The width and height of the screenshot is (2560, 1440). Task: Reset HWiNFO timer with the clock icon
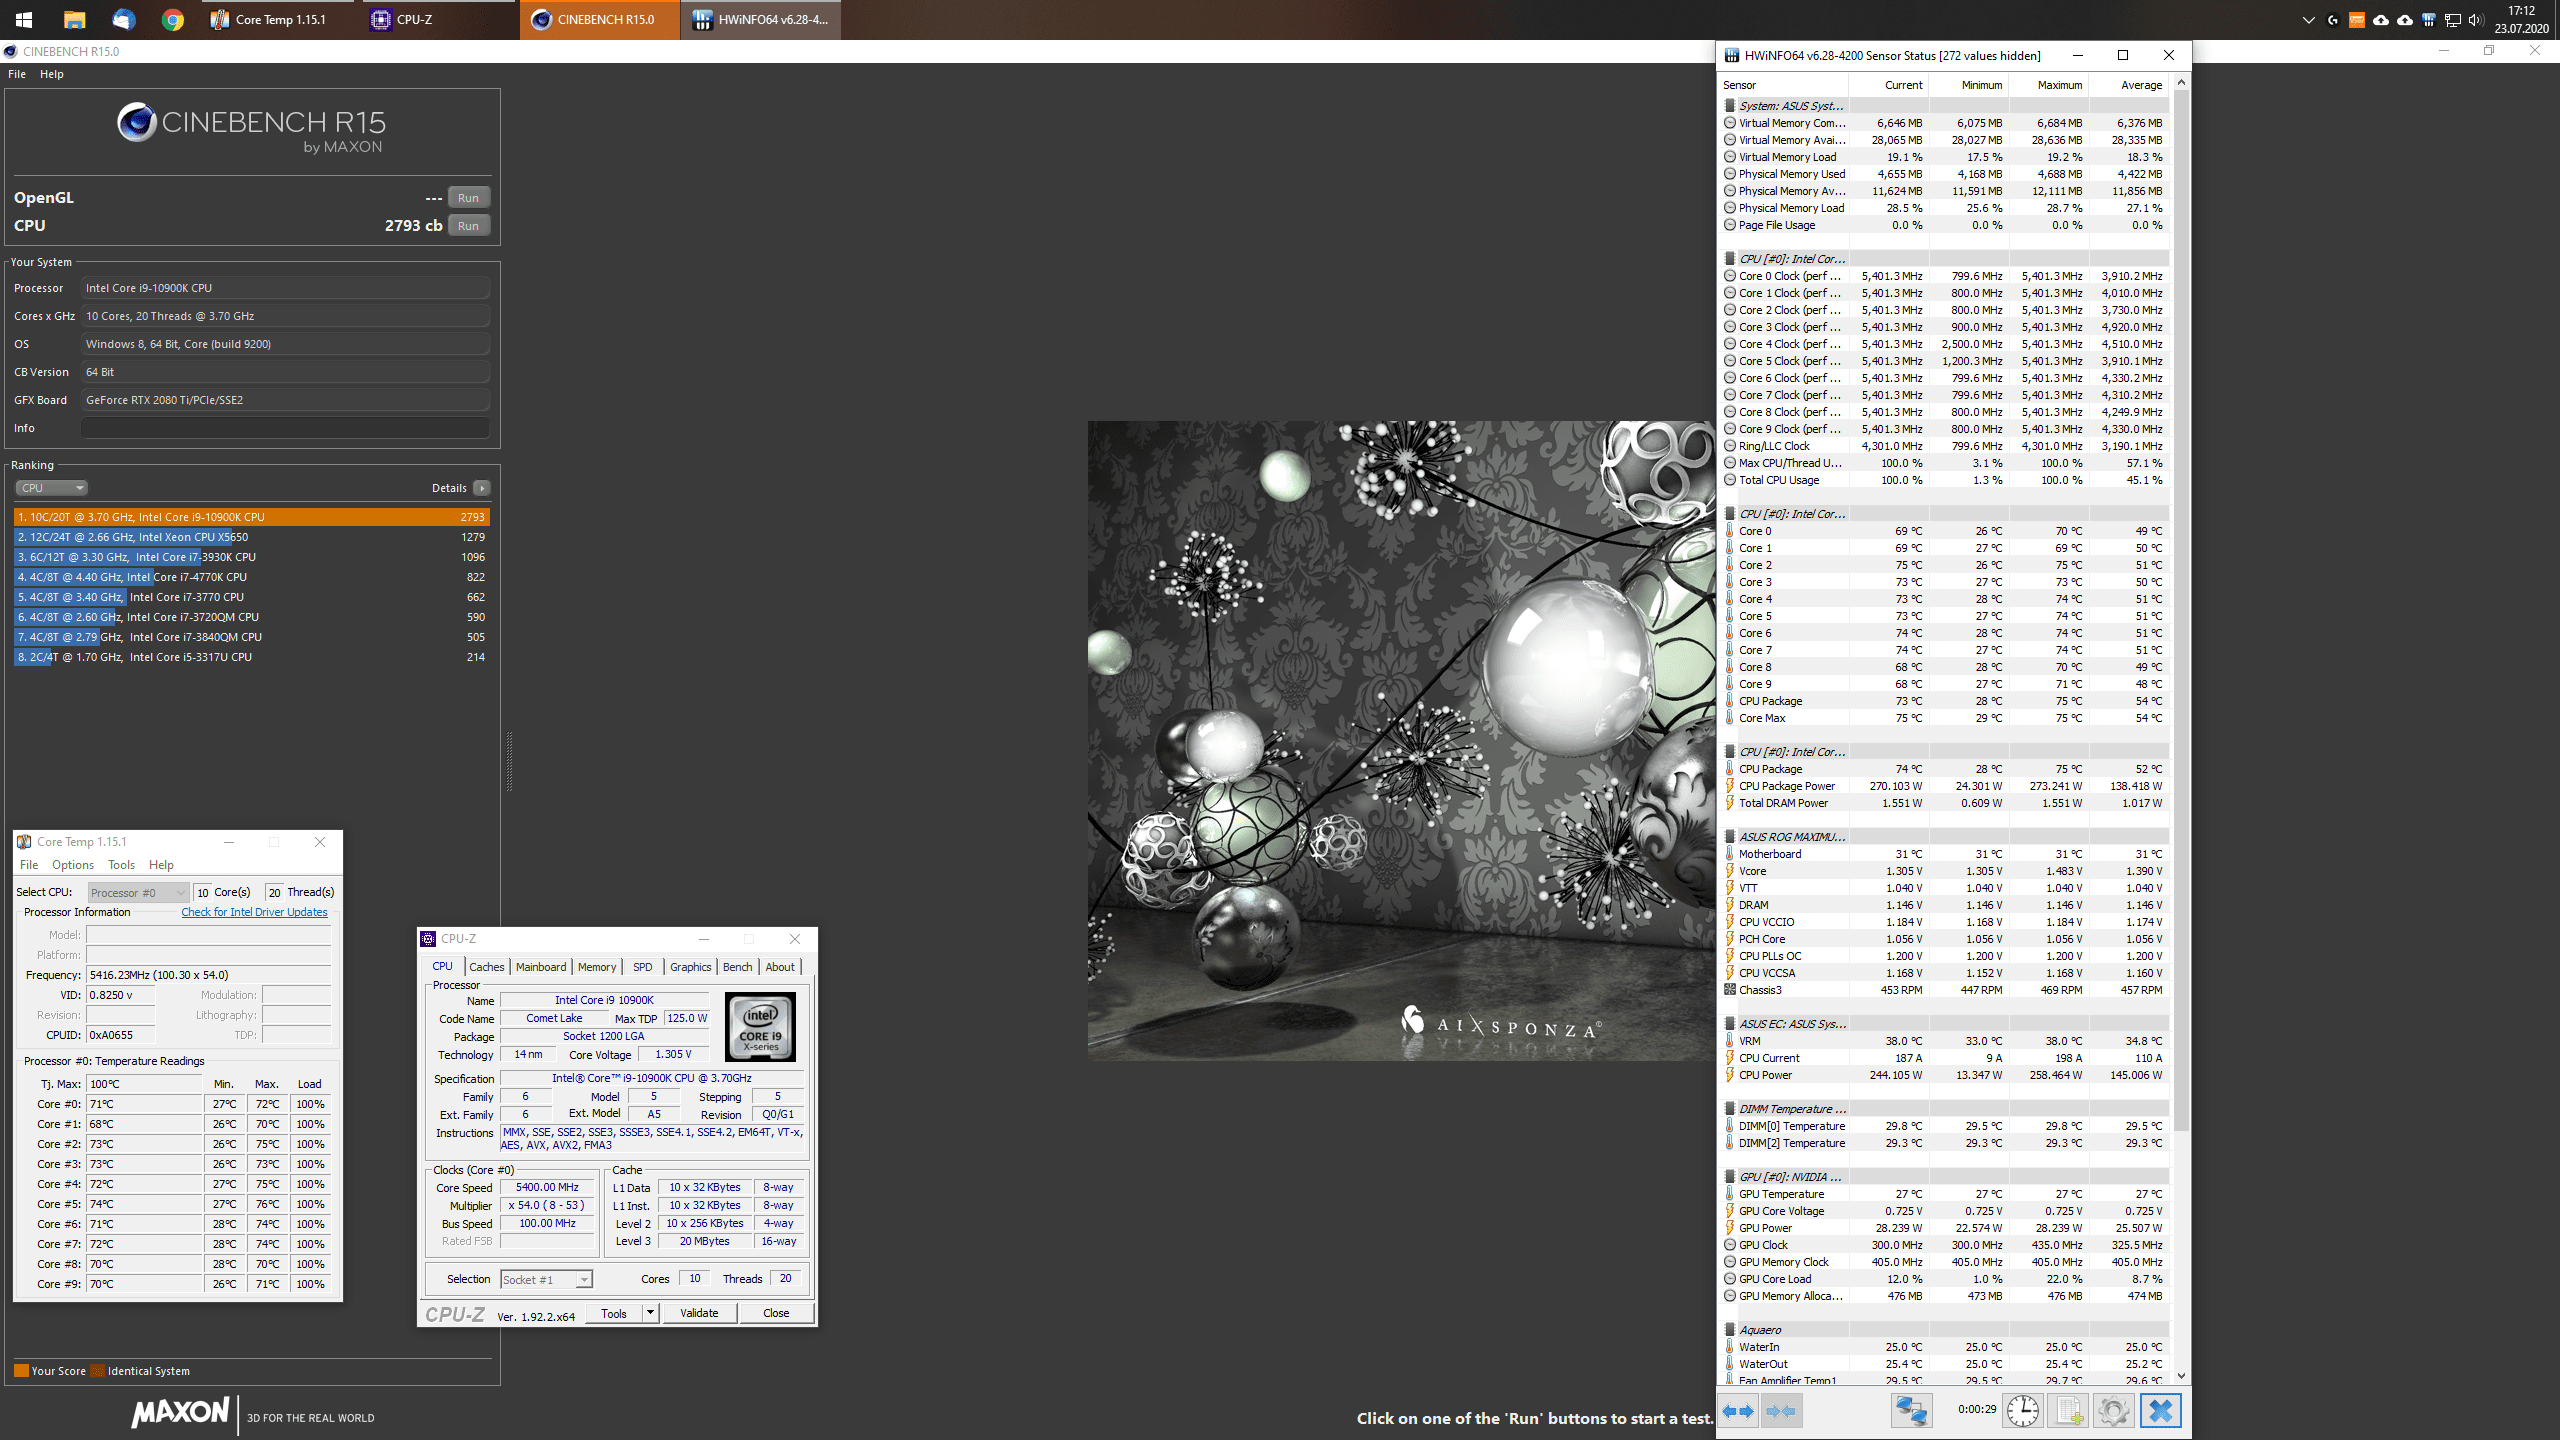tap(2023, 1411)
